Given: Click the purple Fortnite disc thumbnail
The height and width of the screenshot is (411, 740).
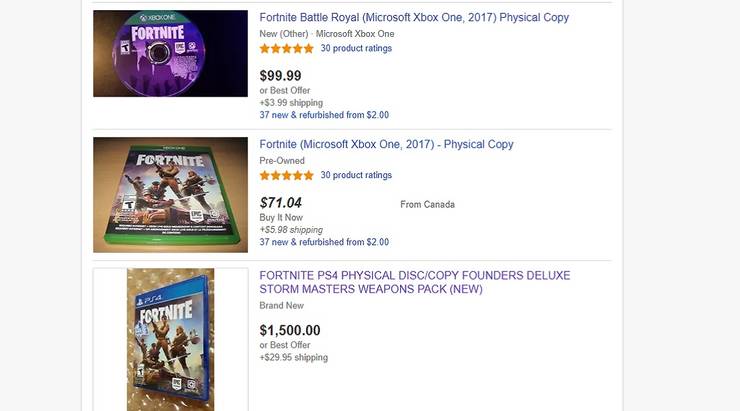Looking at the screenshot, I should click(170, 53).
